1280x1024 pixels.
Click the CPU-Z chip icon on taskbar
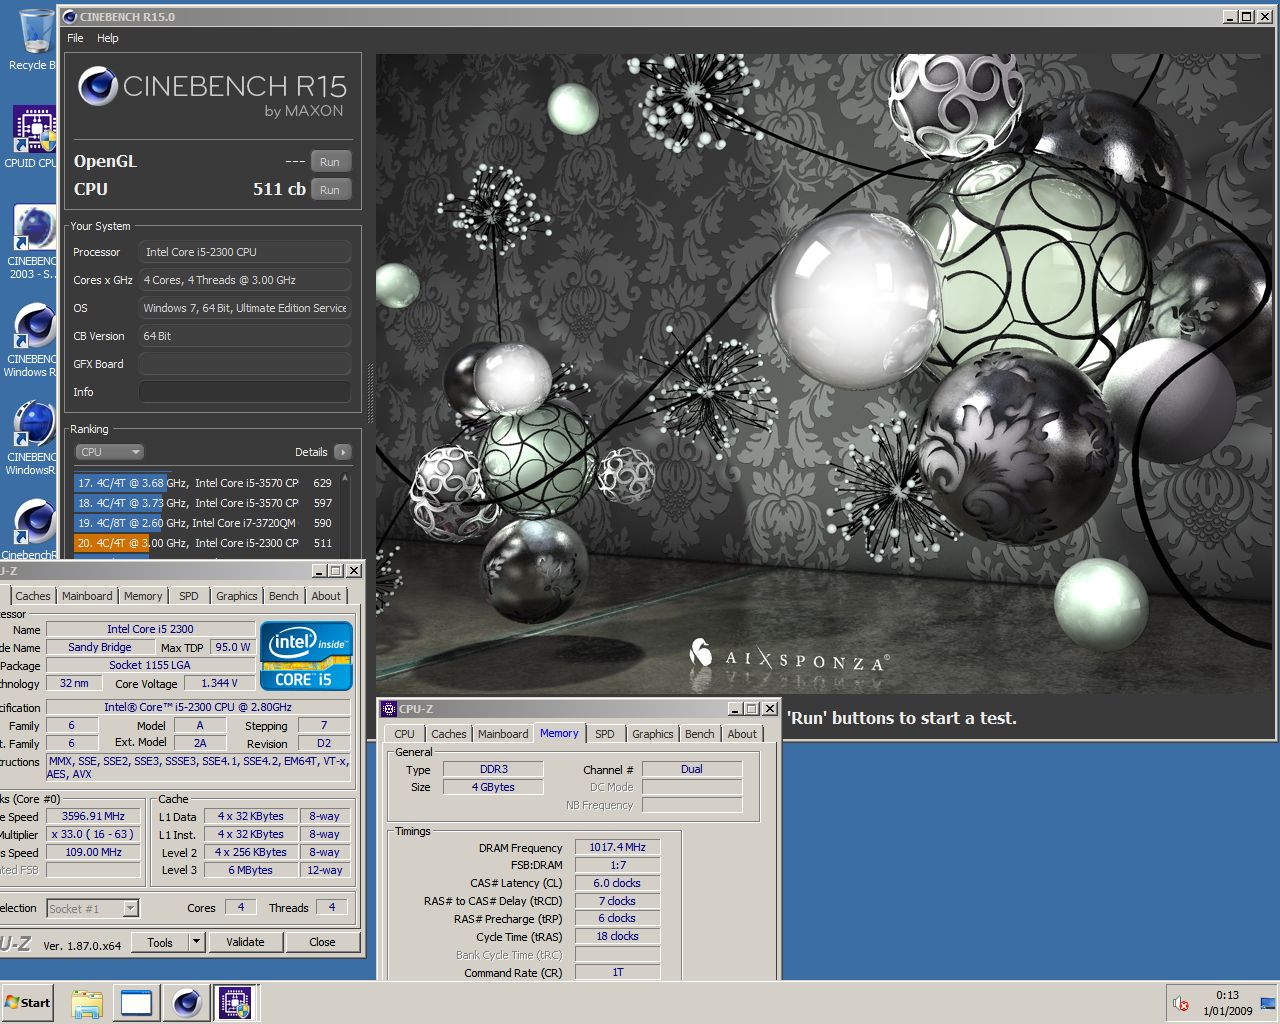[x=235, y=1003]
